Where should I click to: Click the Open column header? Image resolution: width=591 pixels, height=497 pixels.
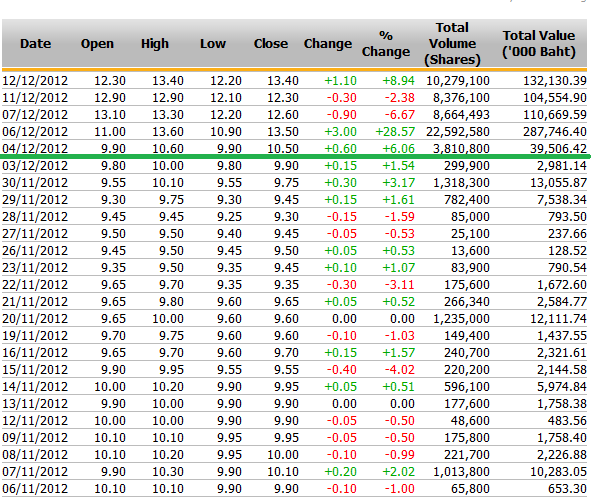97,44
